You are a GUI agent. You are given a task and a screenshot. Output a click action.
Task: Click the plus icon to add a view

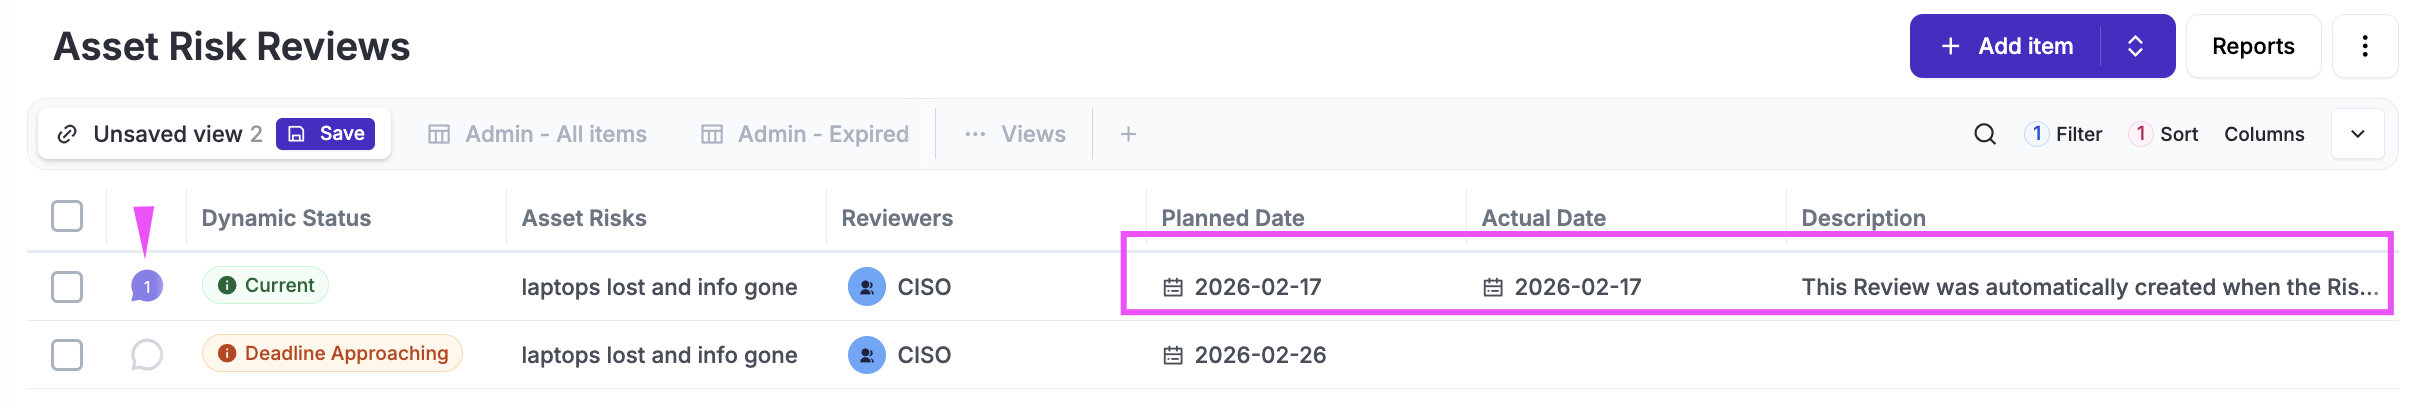1128,134
